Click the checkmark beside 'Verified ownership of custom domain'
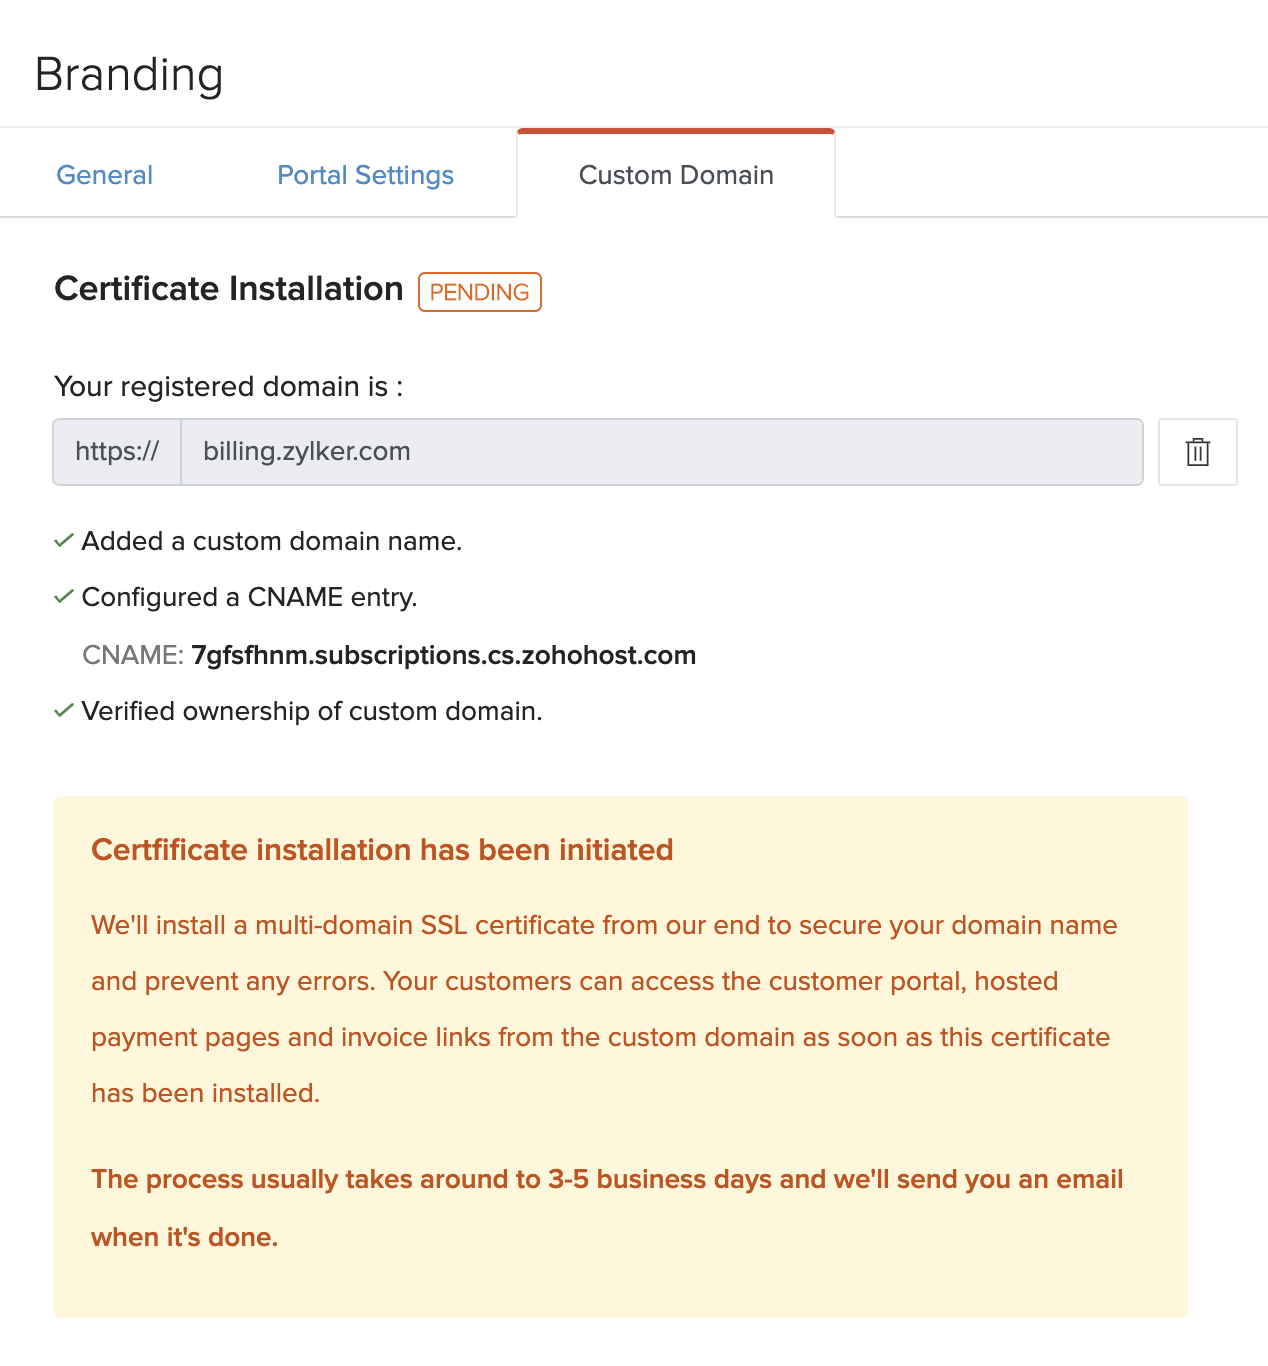Screen dimensions: 1268x1366 (x=63, y=710)
